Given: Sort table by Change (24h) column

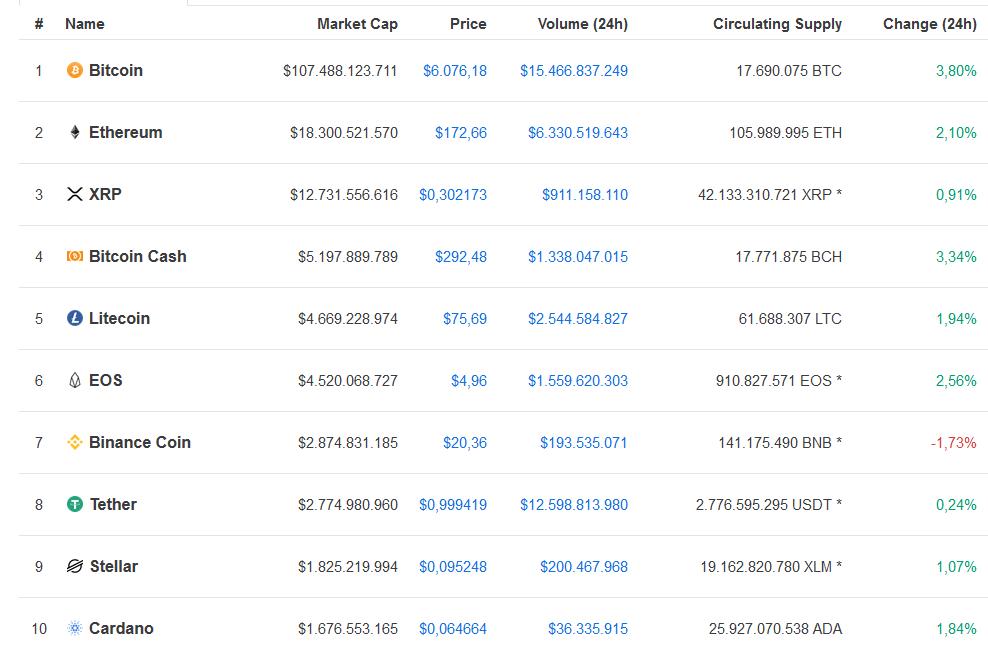Looking at the screenshot, I should 929,24.
